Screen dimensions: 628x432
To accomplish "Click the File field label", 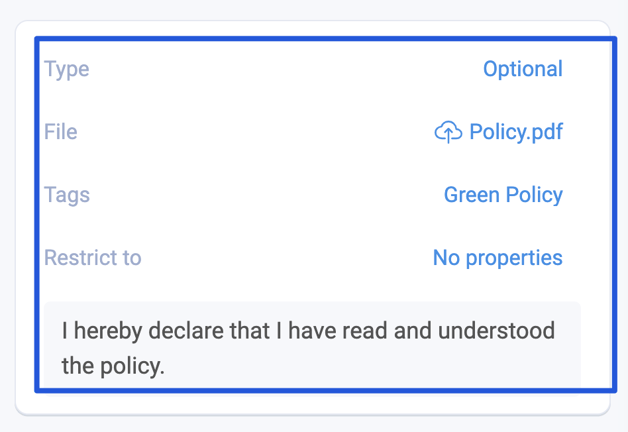I will 60,132.
